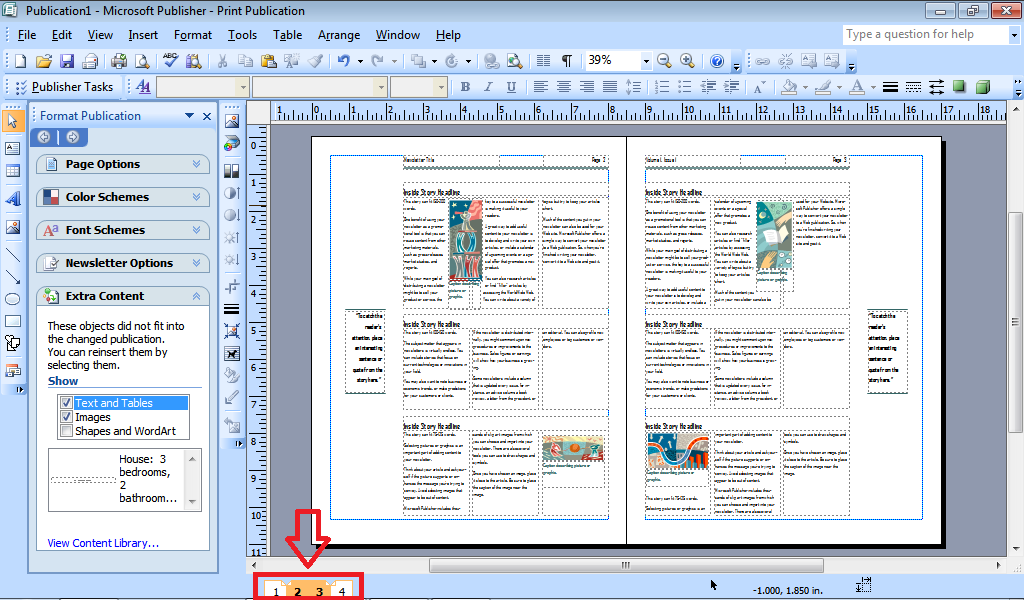Open the Font Color swatch dropdown
Screen dimensions: 1024x600
(872, 87)
